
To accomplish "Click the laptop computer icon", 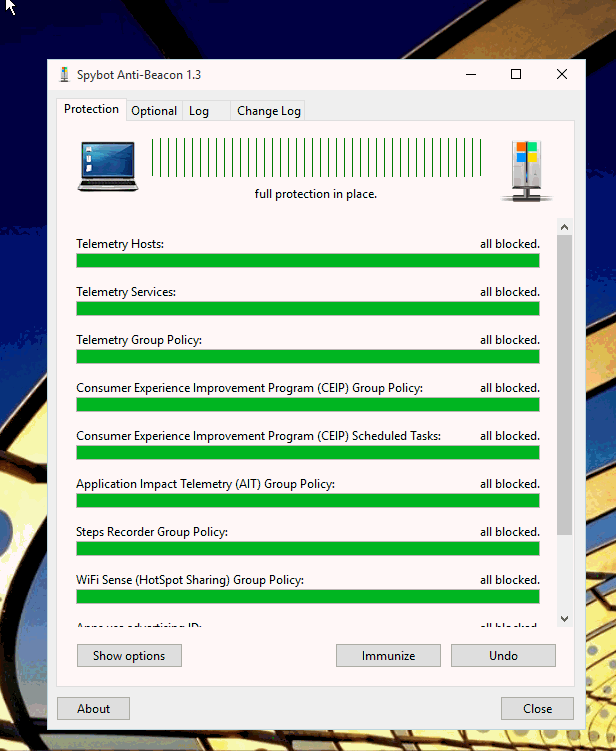I will (x=107, y=166).
